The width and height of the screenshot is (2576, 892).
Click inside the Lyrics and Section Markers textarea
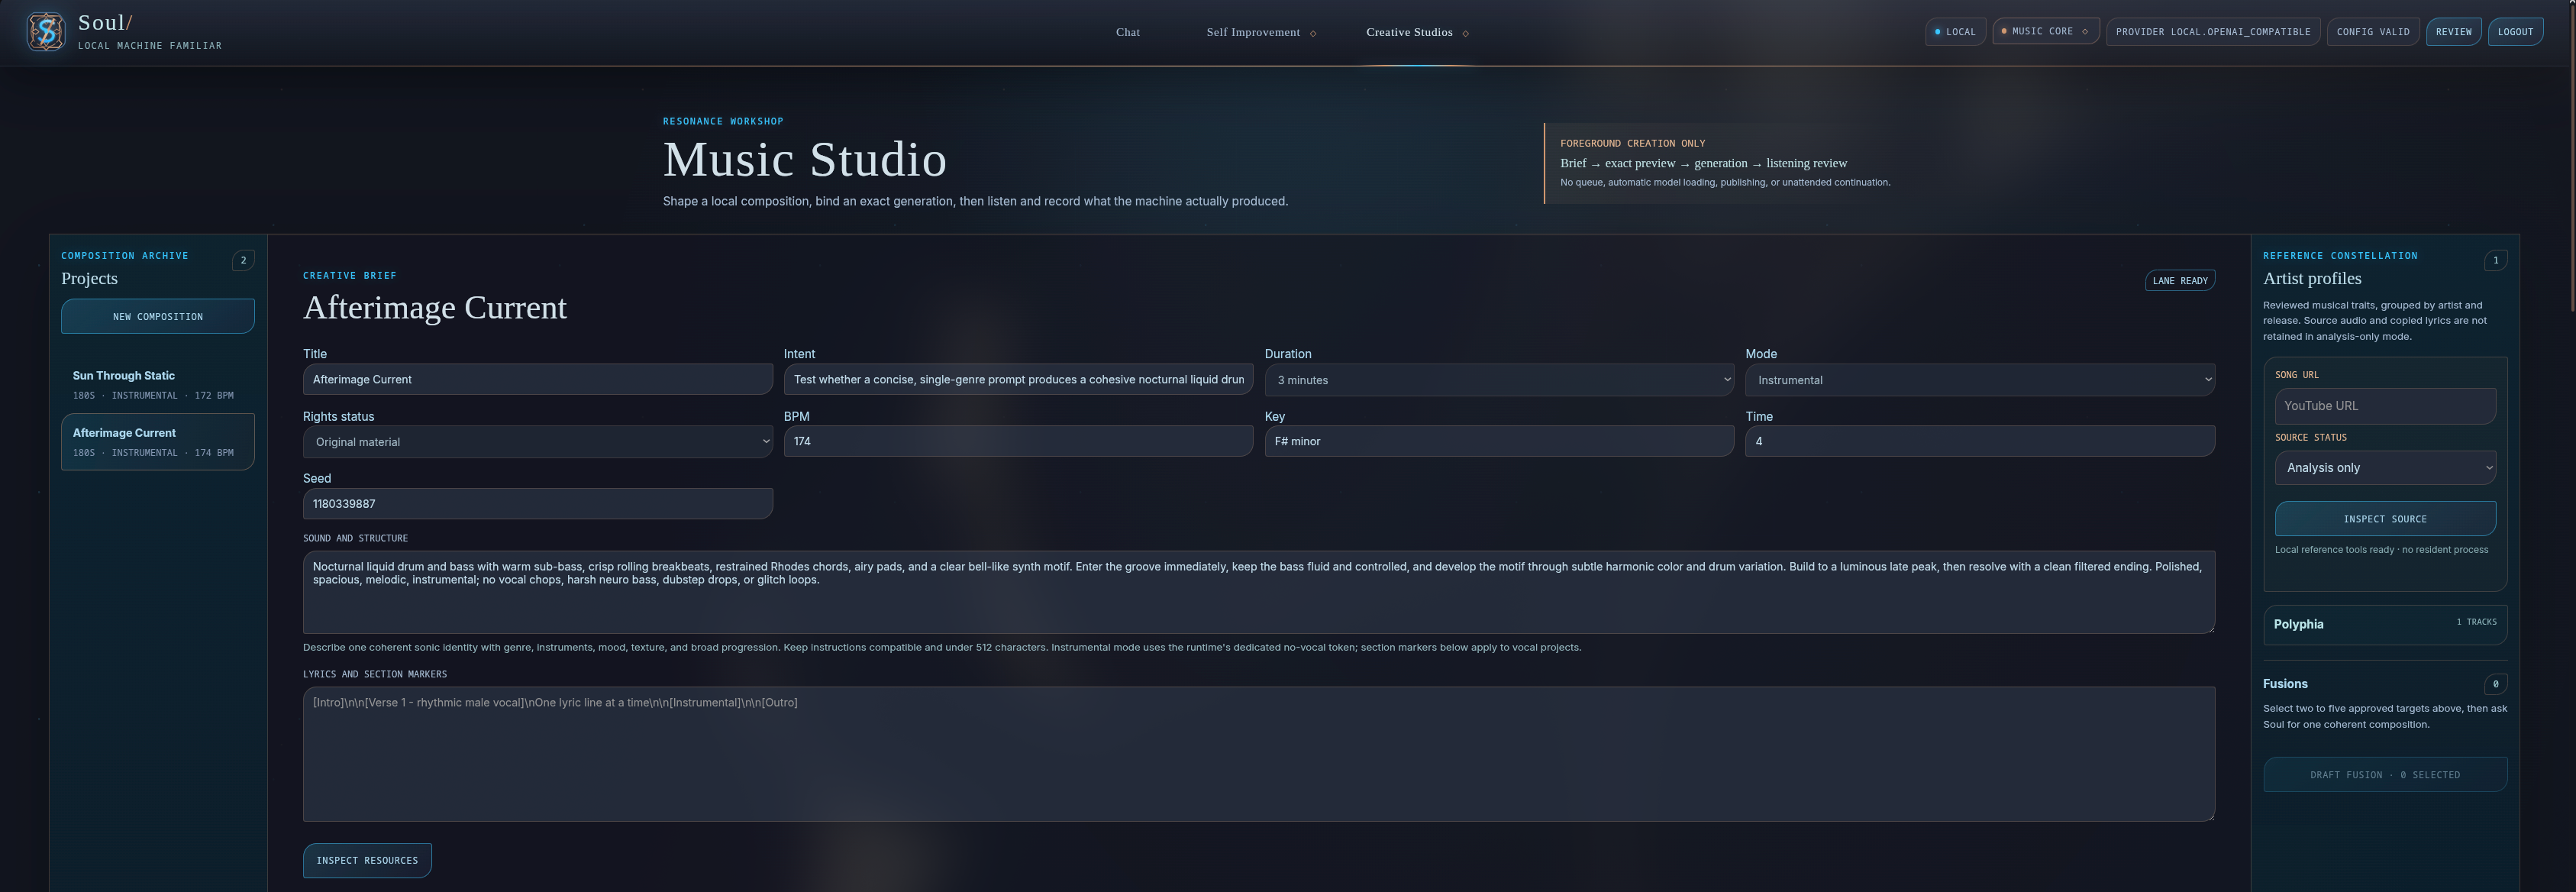coord(1259,754)
